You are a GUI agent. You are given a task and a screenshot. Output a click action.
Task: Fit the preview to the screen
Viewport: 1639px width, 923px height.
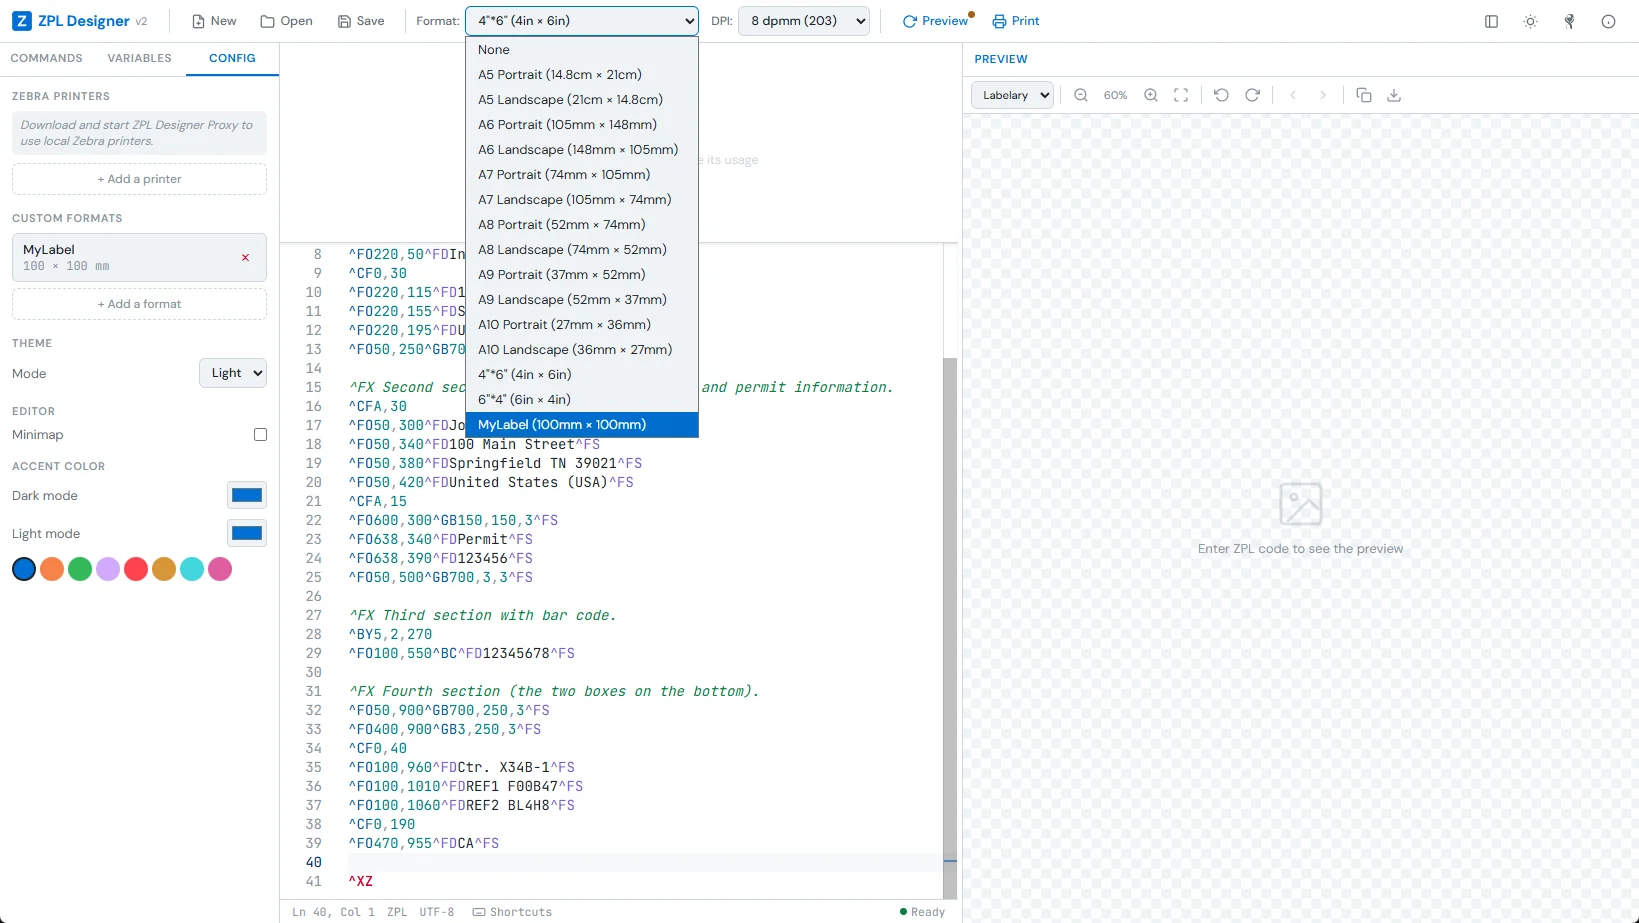tap(1181, 95)
